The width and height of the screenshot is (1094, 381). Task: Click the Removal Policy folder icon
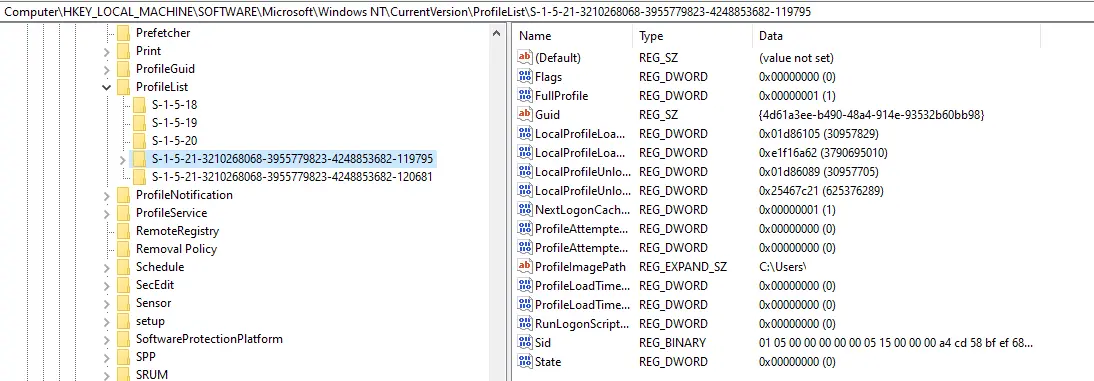pyautogui.click(x=123, y=249)
